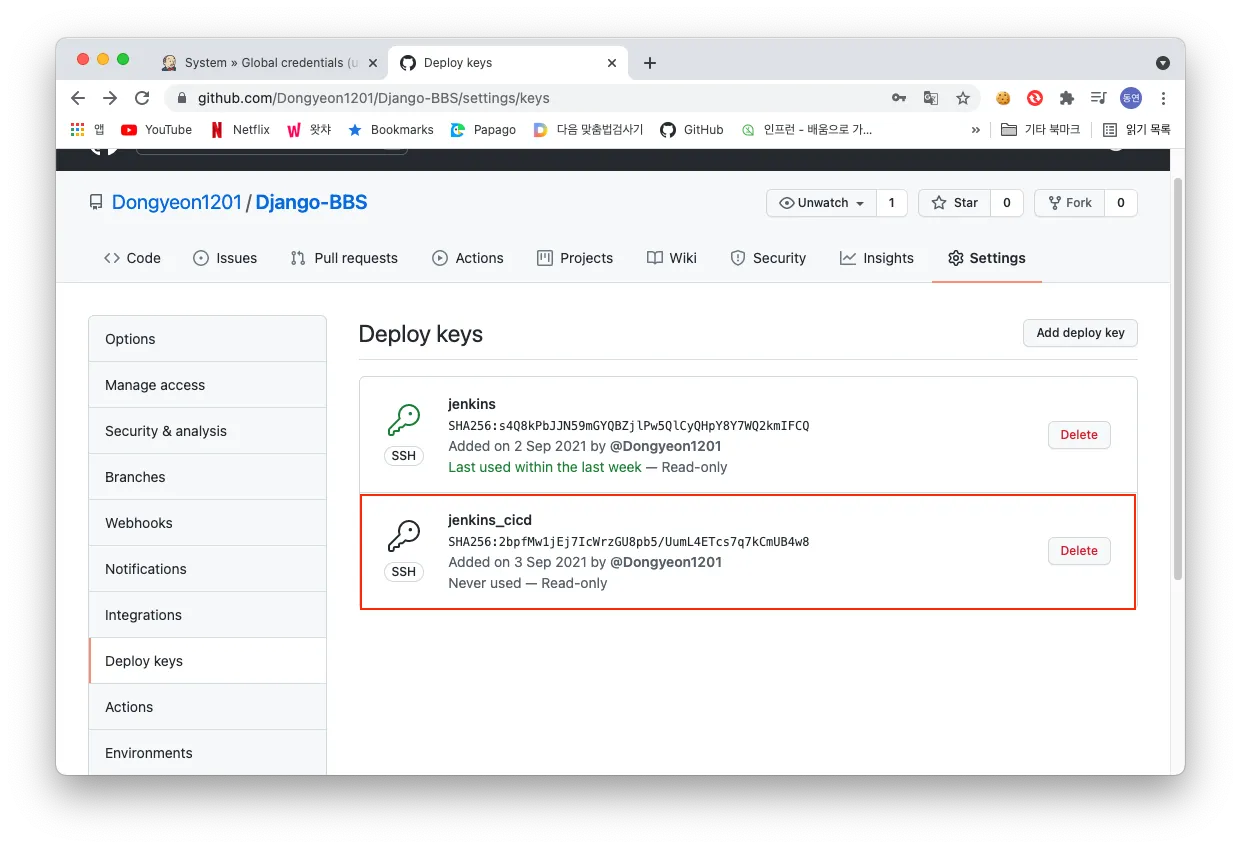Image resolution: width=1241 pixels, height=849 pixels.
Task: Click the translate page icon
Action: pos(931,98)
